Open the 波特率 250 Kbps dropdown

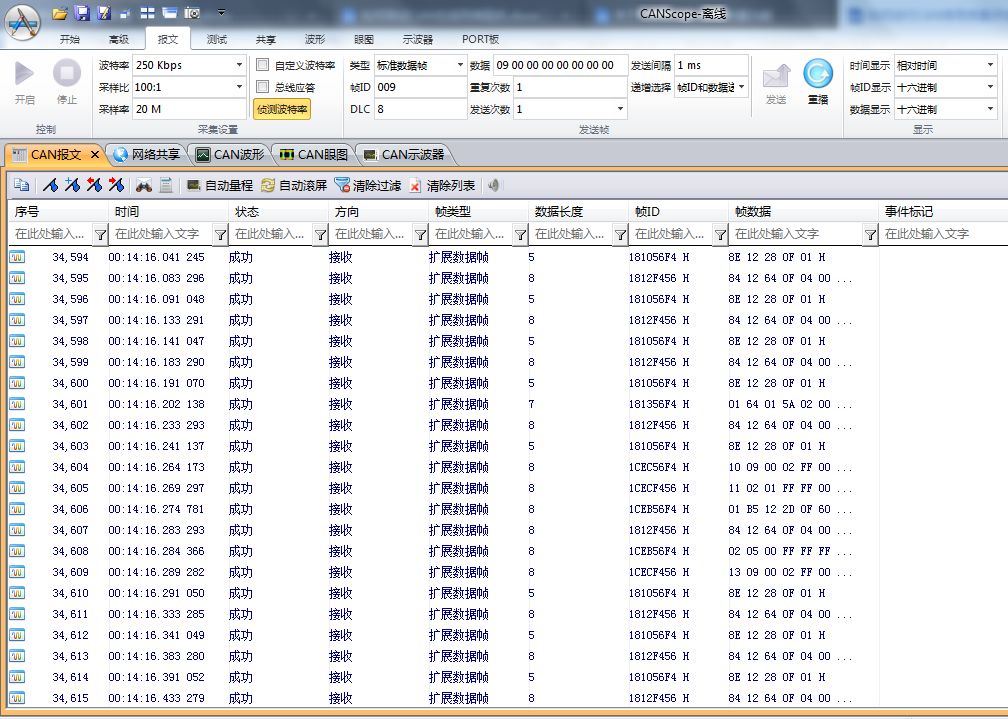point(239,65)
